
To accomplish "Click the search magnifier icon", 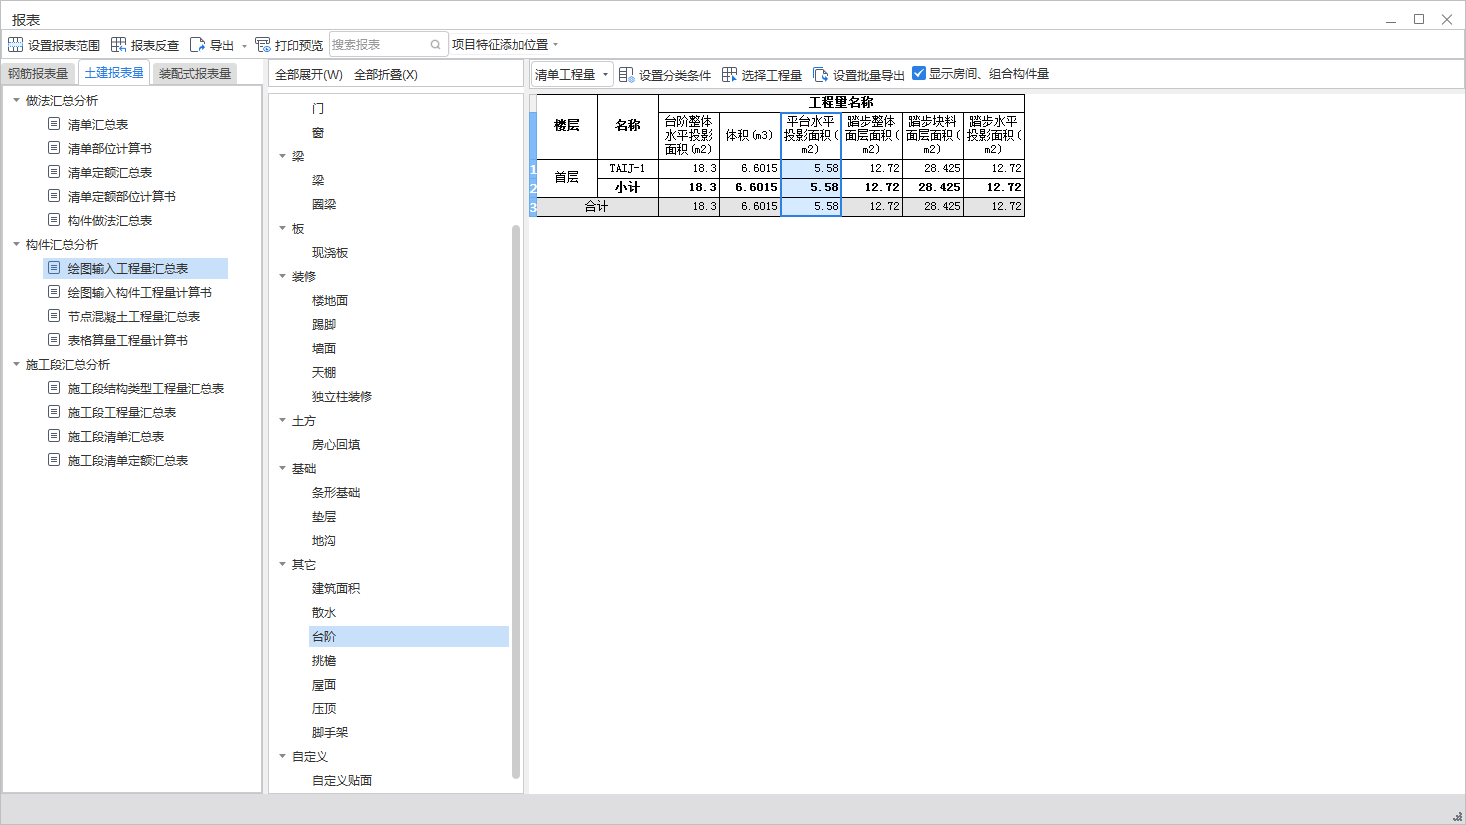I will 436,45.
